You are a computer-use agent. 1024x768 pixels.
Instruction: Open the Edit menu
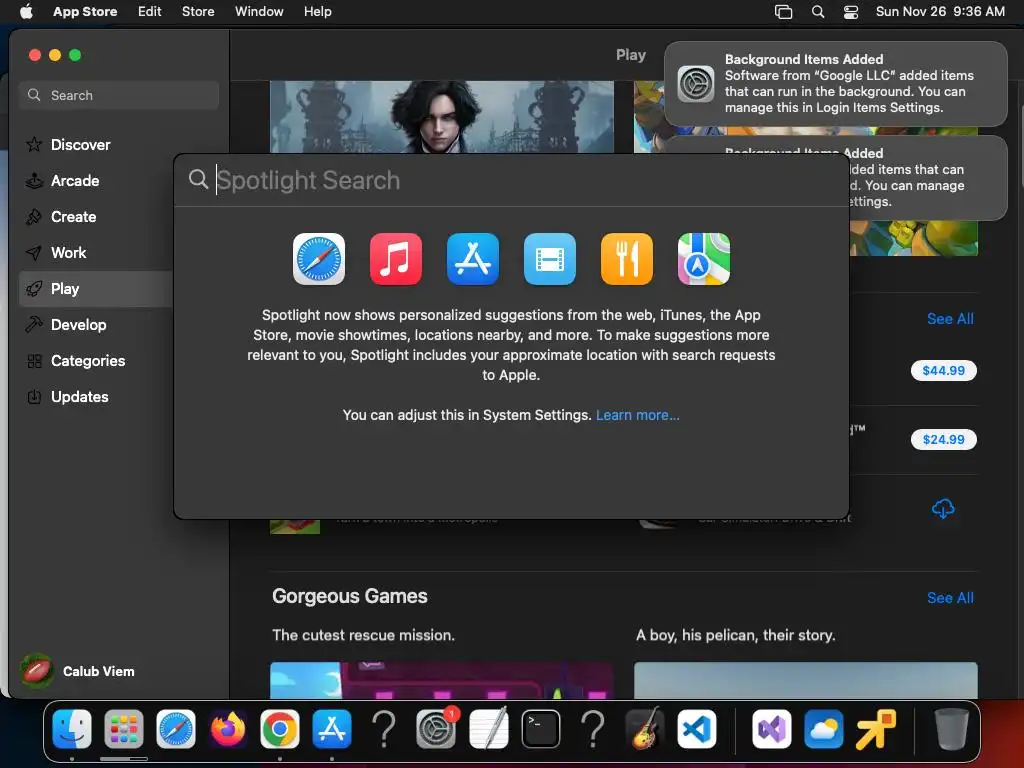(x=150, y=12)
